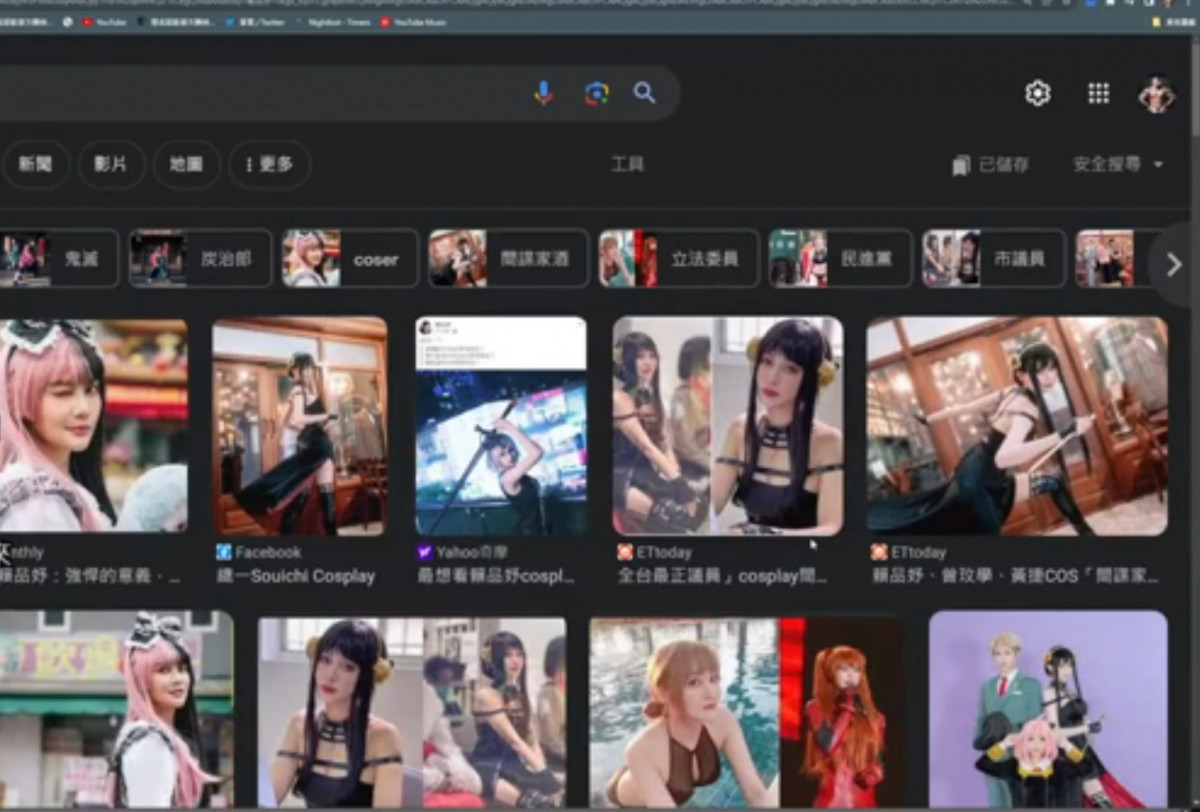Open the Facebook Souichi Cosplay image result
Image resolution: width=1200 pixels, height=812 pixels.
click(299, 427)
